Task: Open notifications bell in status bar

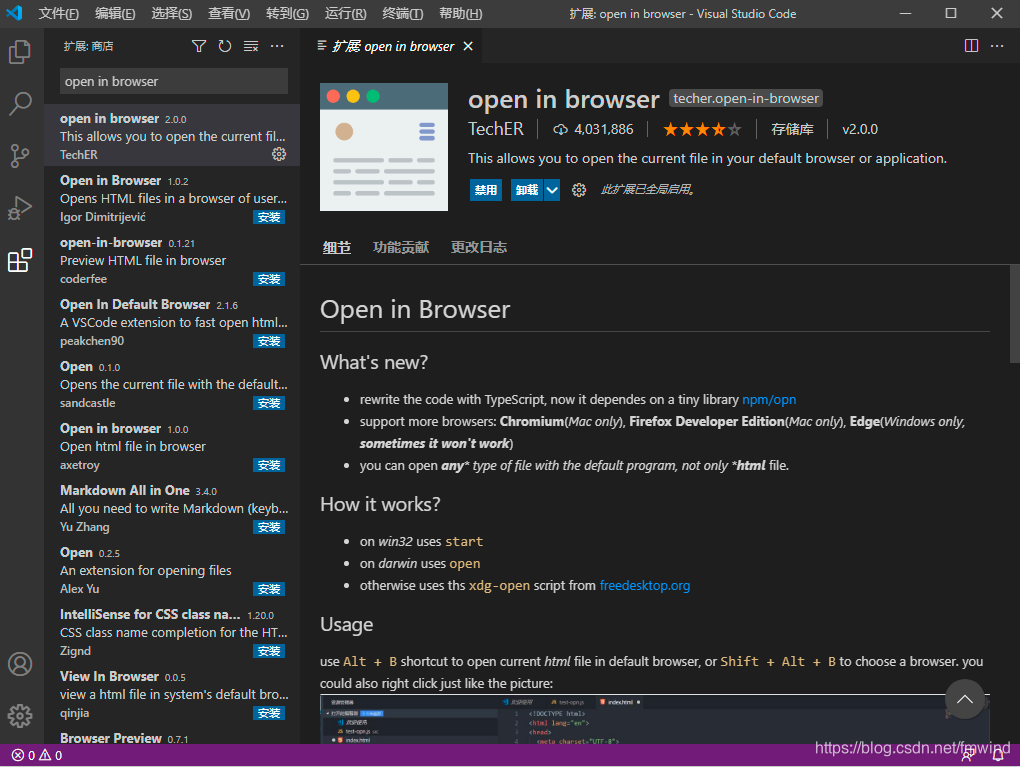Action: click(x=998, y=755)
